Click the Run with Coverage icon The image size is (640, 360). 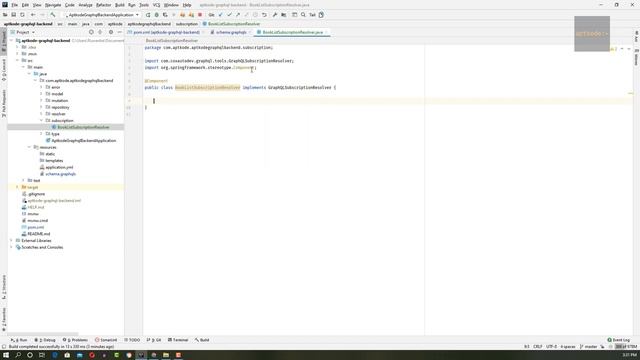pos(165,15)
